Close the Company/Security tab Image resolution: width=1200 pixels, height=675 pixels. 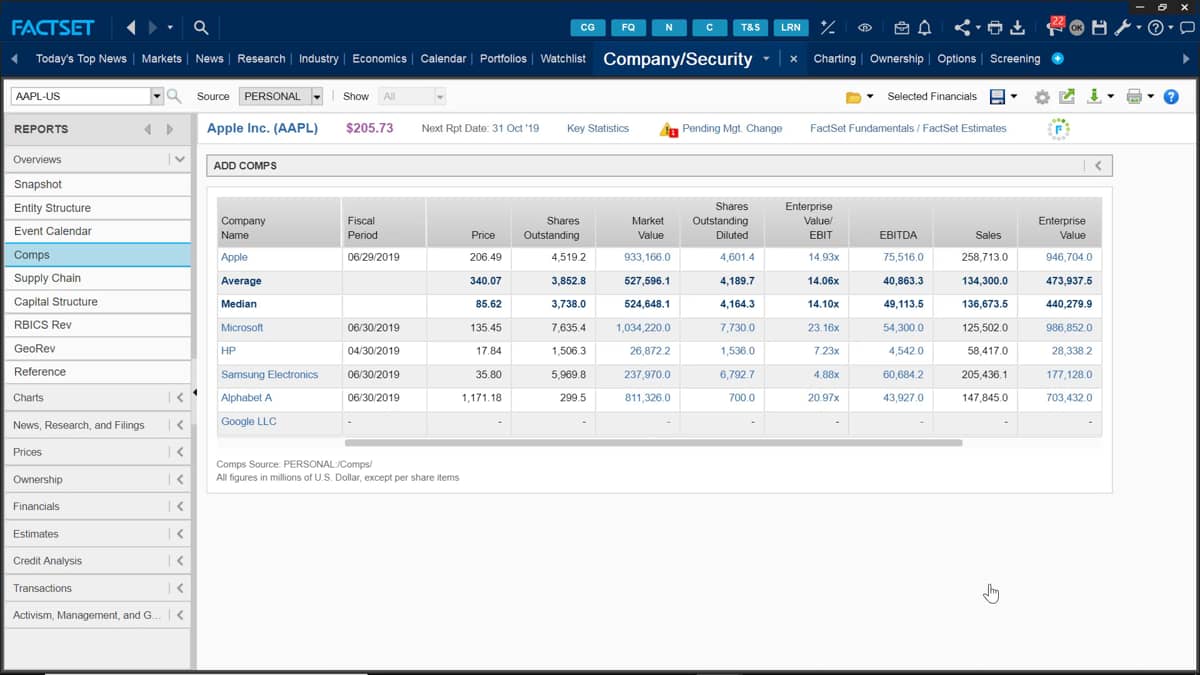[x=793, y=59]
